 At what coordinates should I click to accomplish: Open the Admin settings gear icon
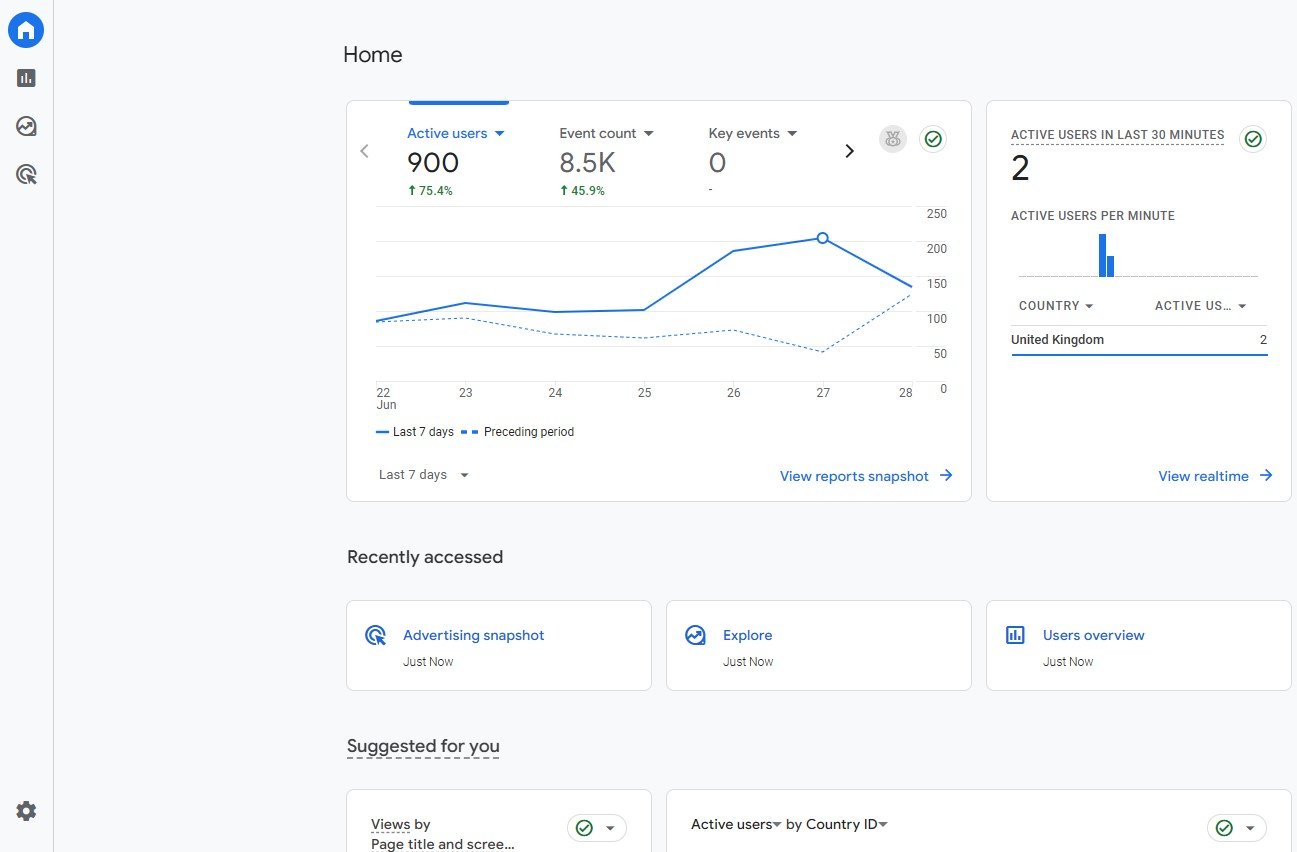26,811
